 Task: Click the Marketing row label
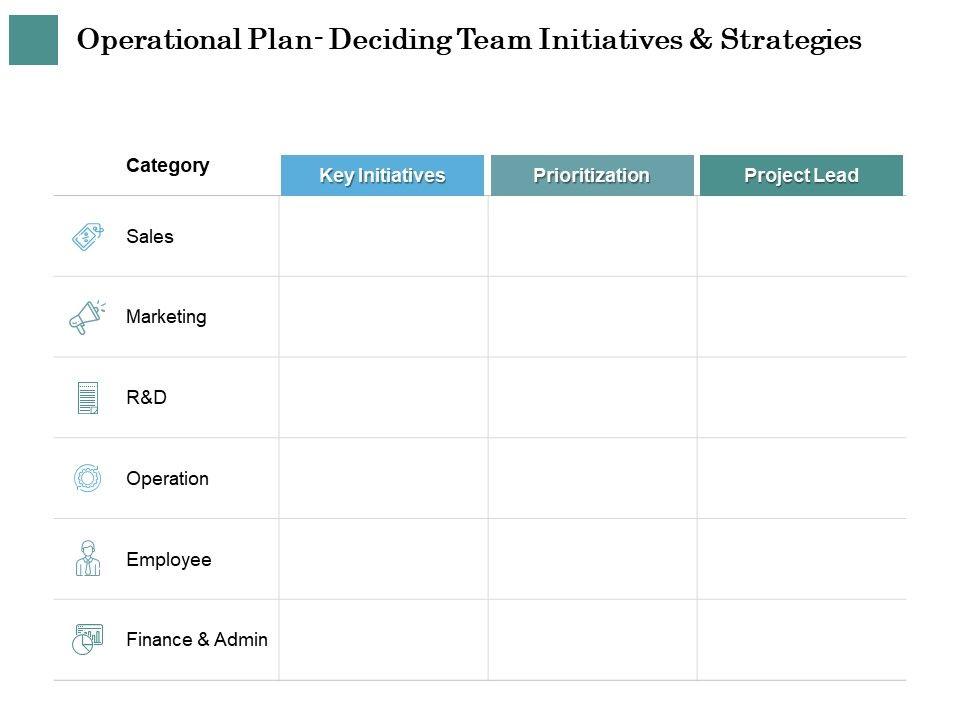166,317
